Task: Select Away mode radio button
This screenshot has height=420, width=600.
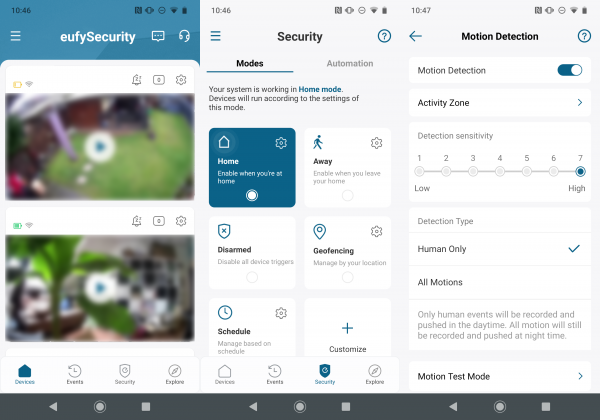Action: (x=347, y=195)
